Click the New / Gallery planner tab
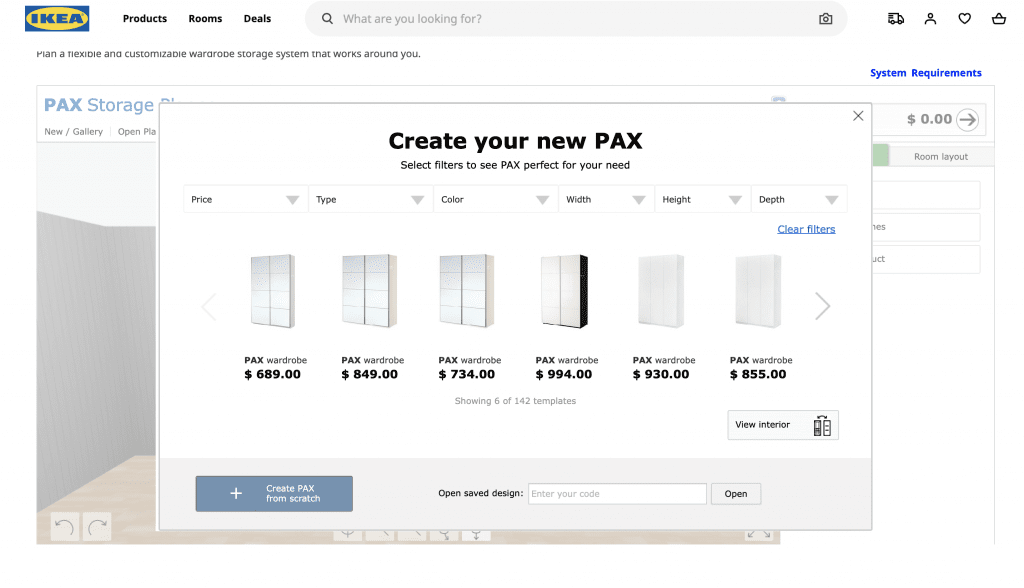 [74, 131]
